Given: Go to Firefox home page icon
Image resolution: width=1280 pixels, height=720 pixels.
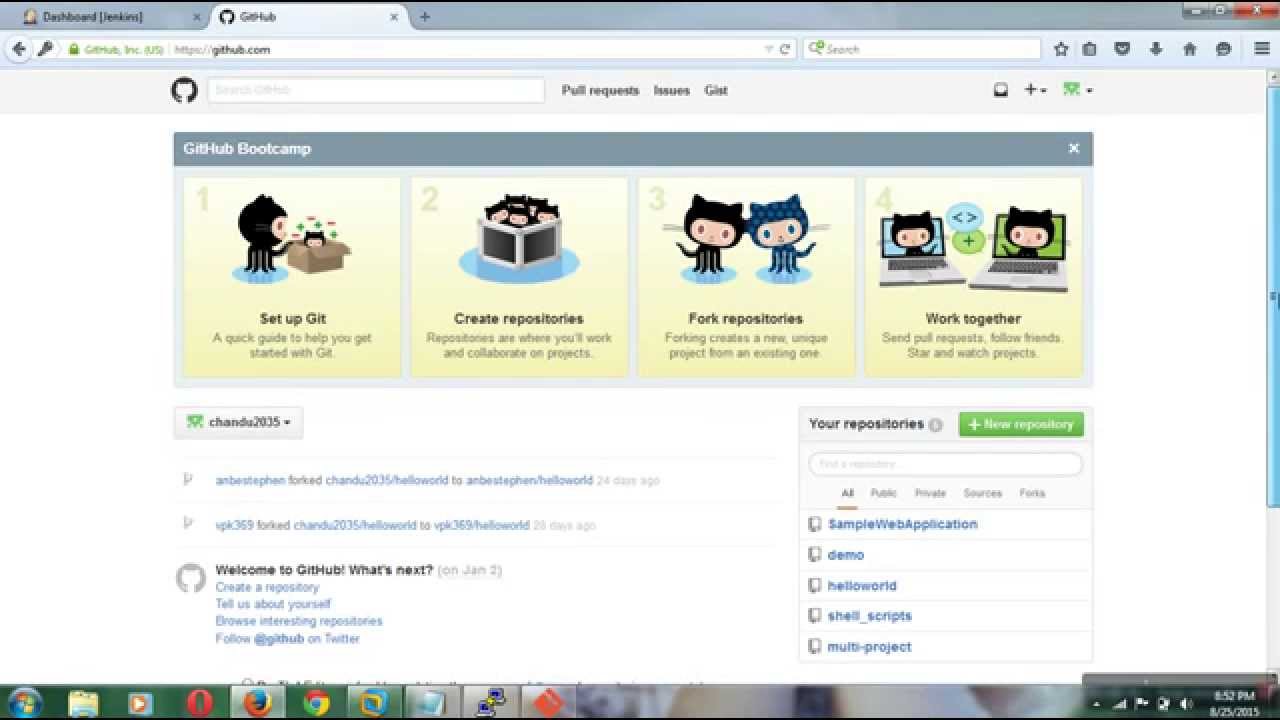Looking at the screenshot, I should (1190, 49).
